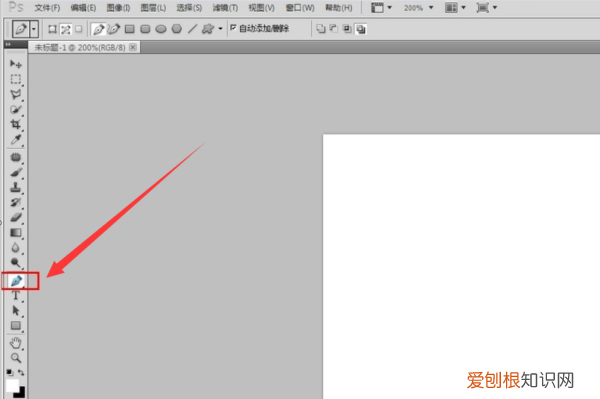
Task: Select Subtract from path area option
Action: [x=334, y=29]
